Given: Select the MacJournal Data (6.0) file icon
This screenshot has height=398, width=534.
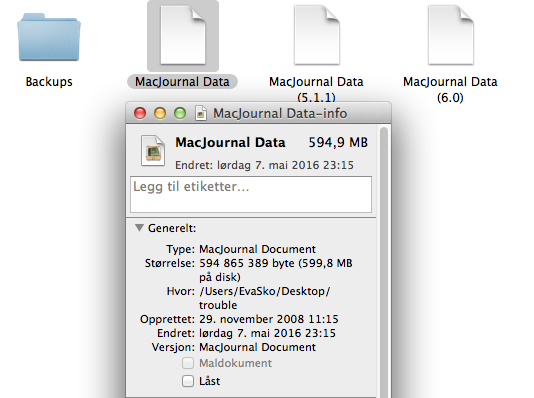Looking at the screenshot, I should tap(451, 35).
